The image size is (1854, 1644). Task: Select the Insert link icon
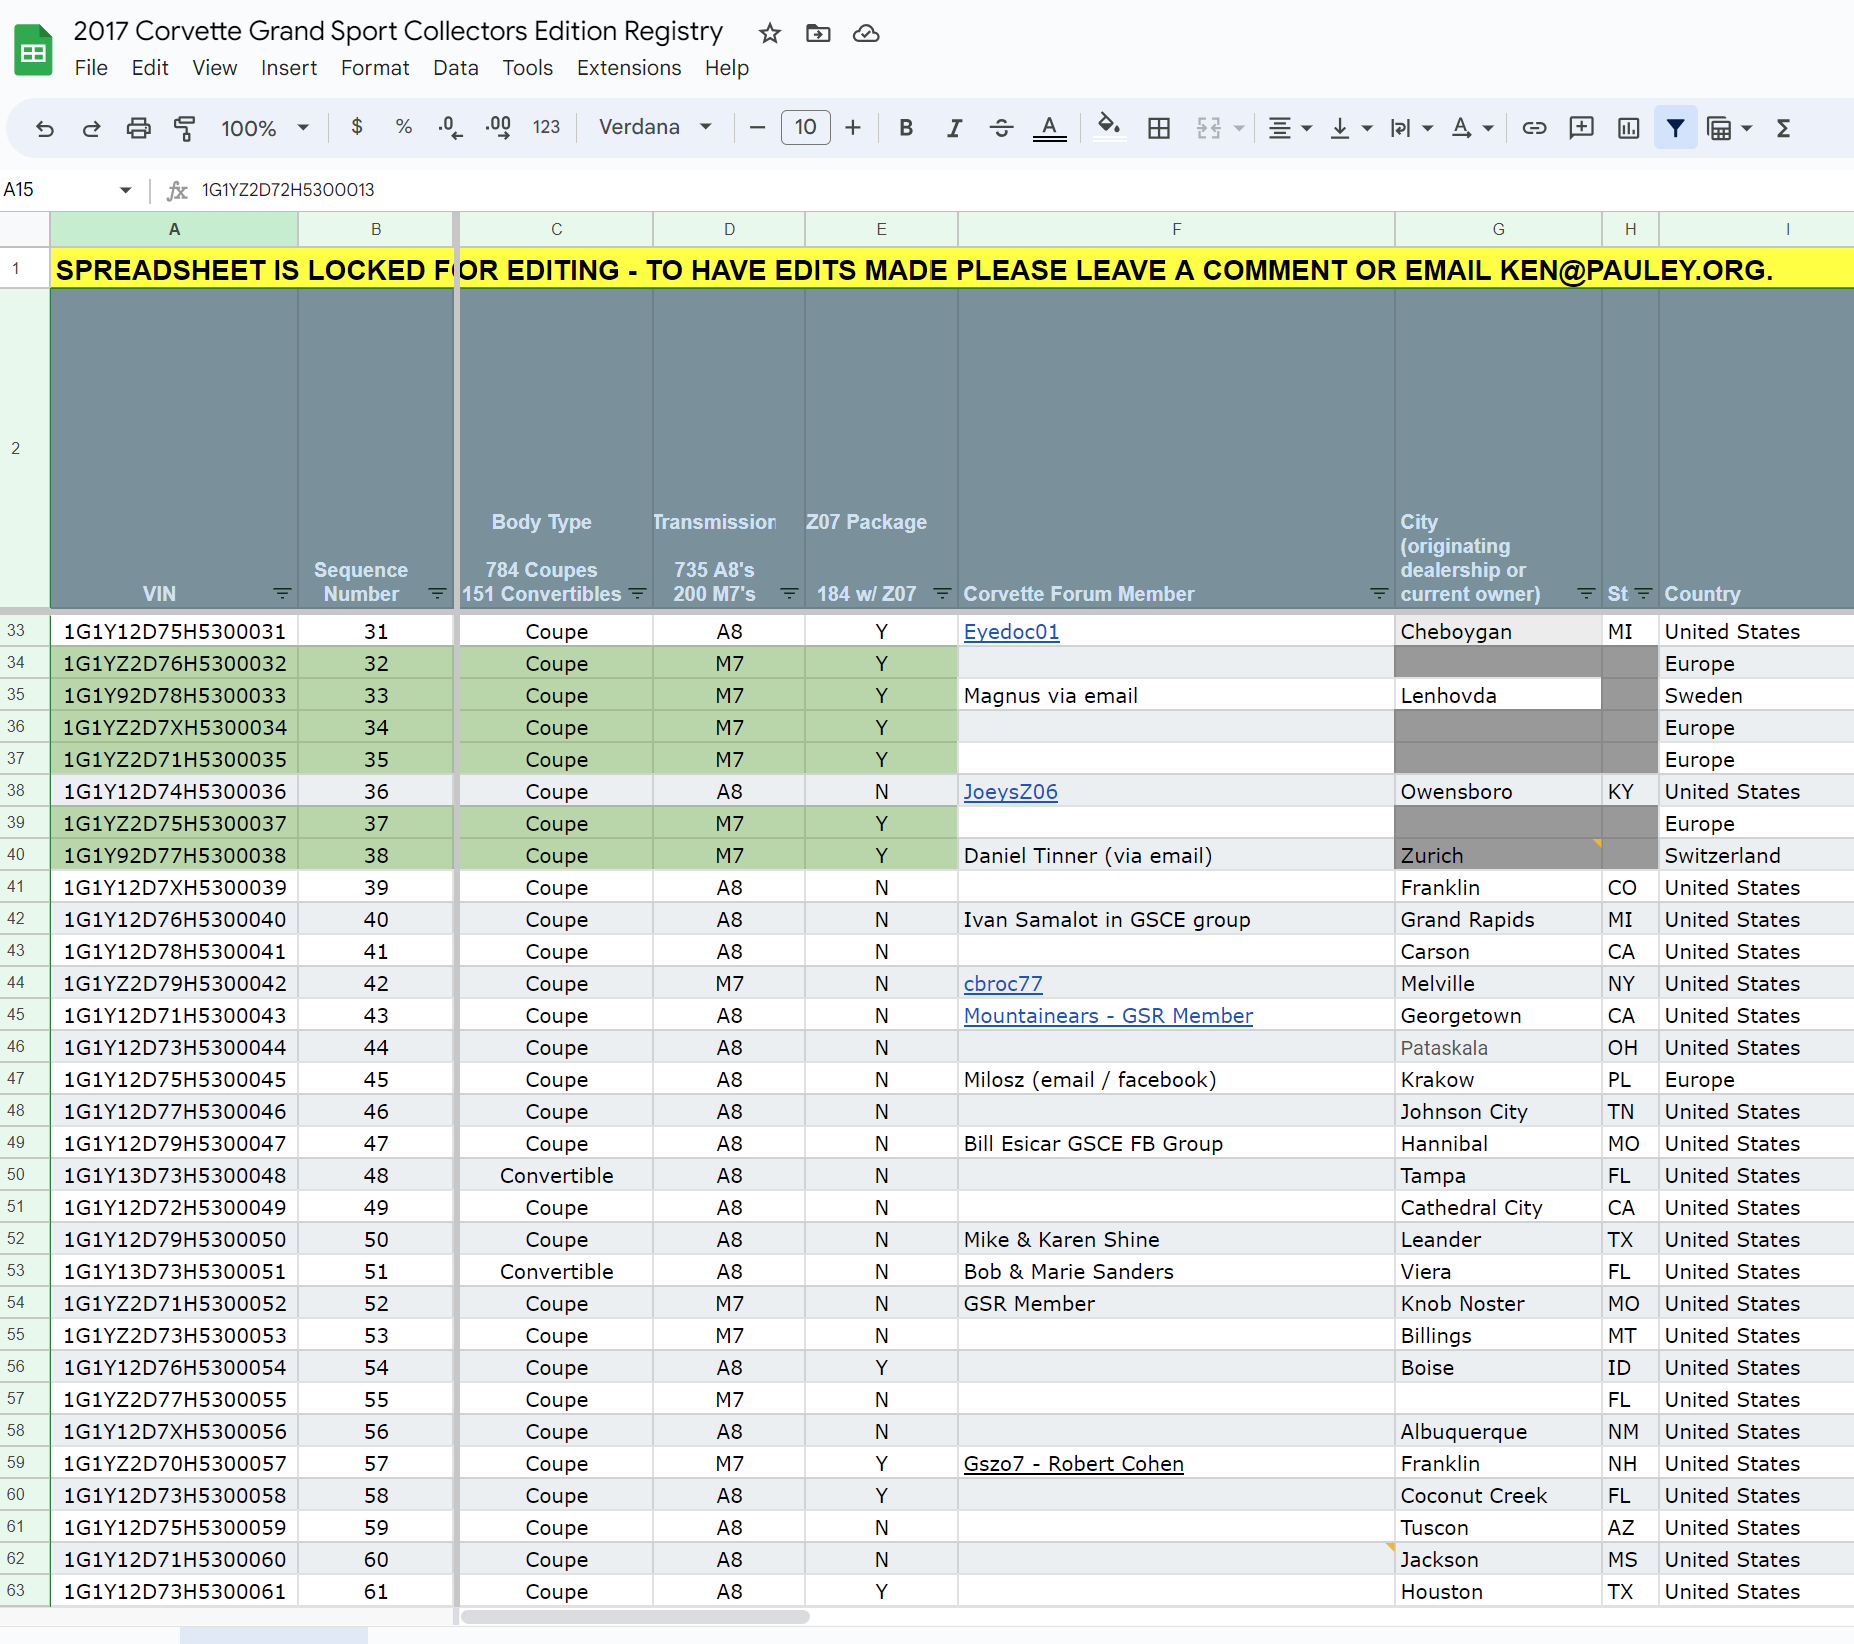pos(1535,128)
